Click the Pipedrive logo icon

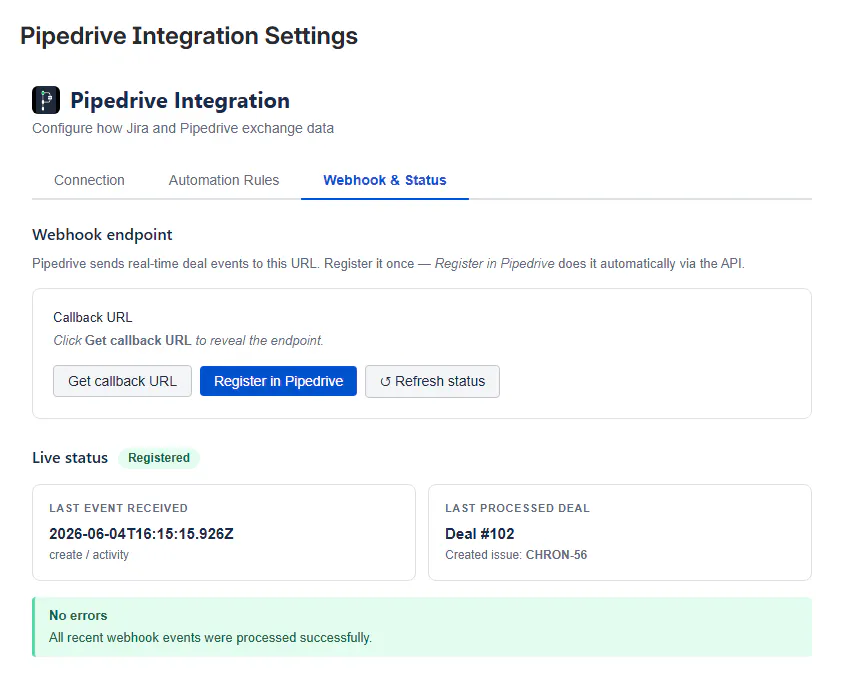tap(46, 100)
